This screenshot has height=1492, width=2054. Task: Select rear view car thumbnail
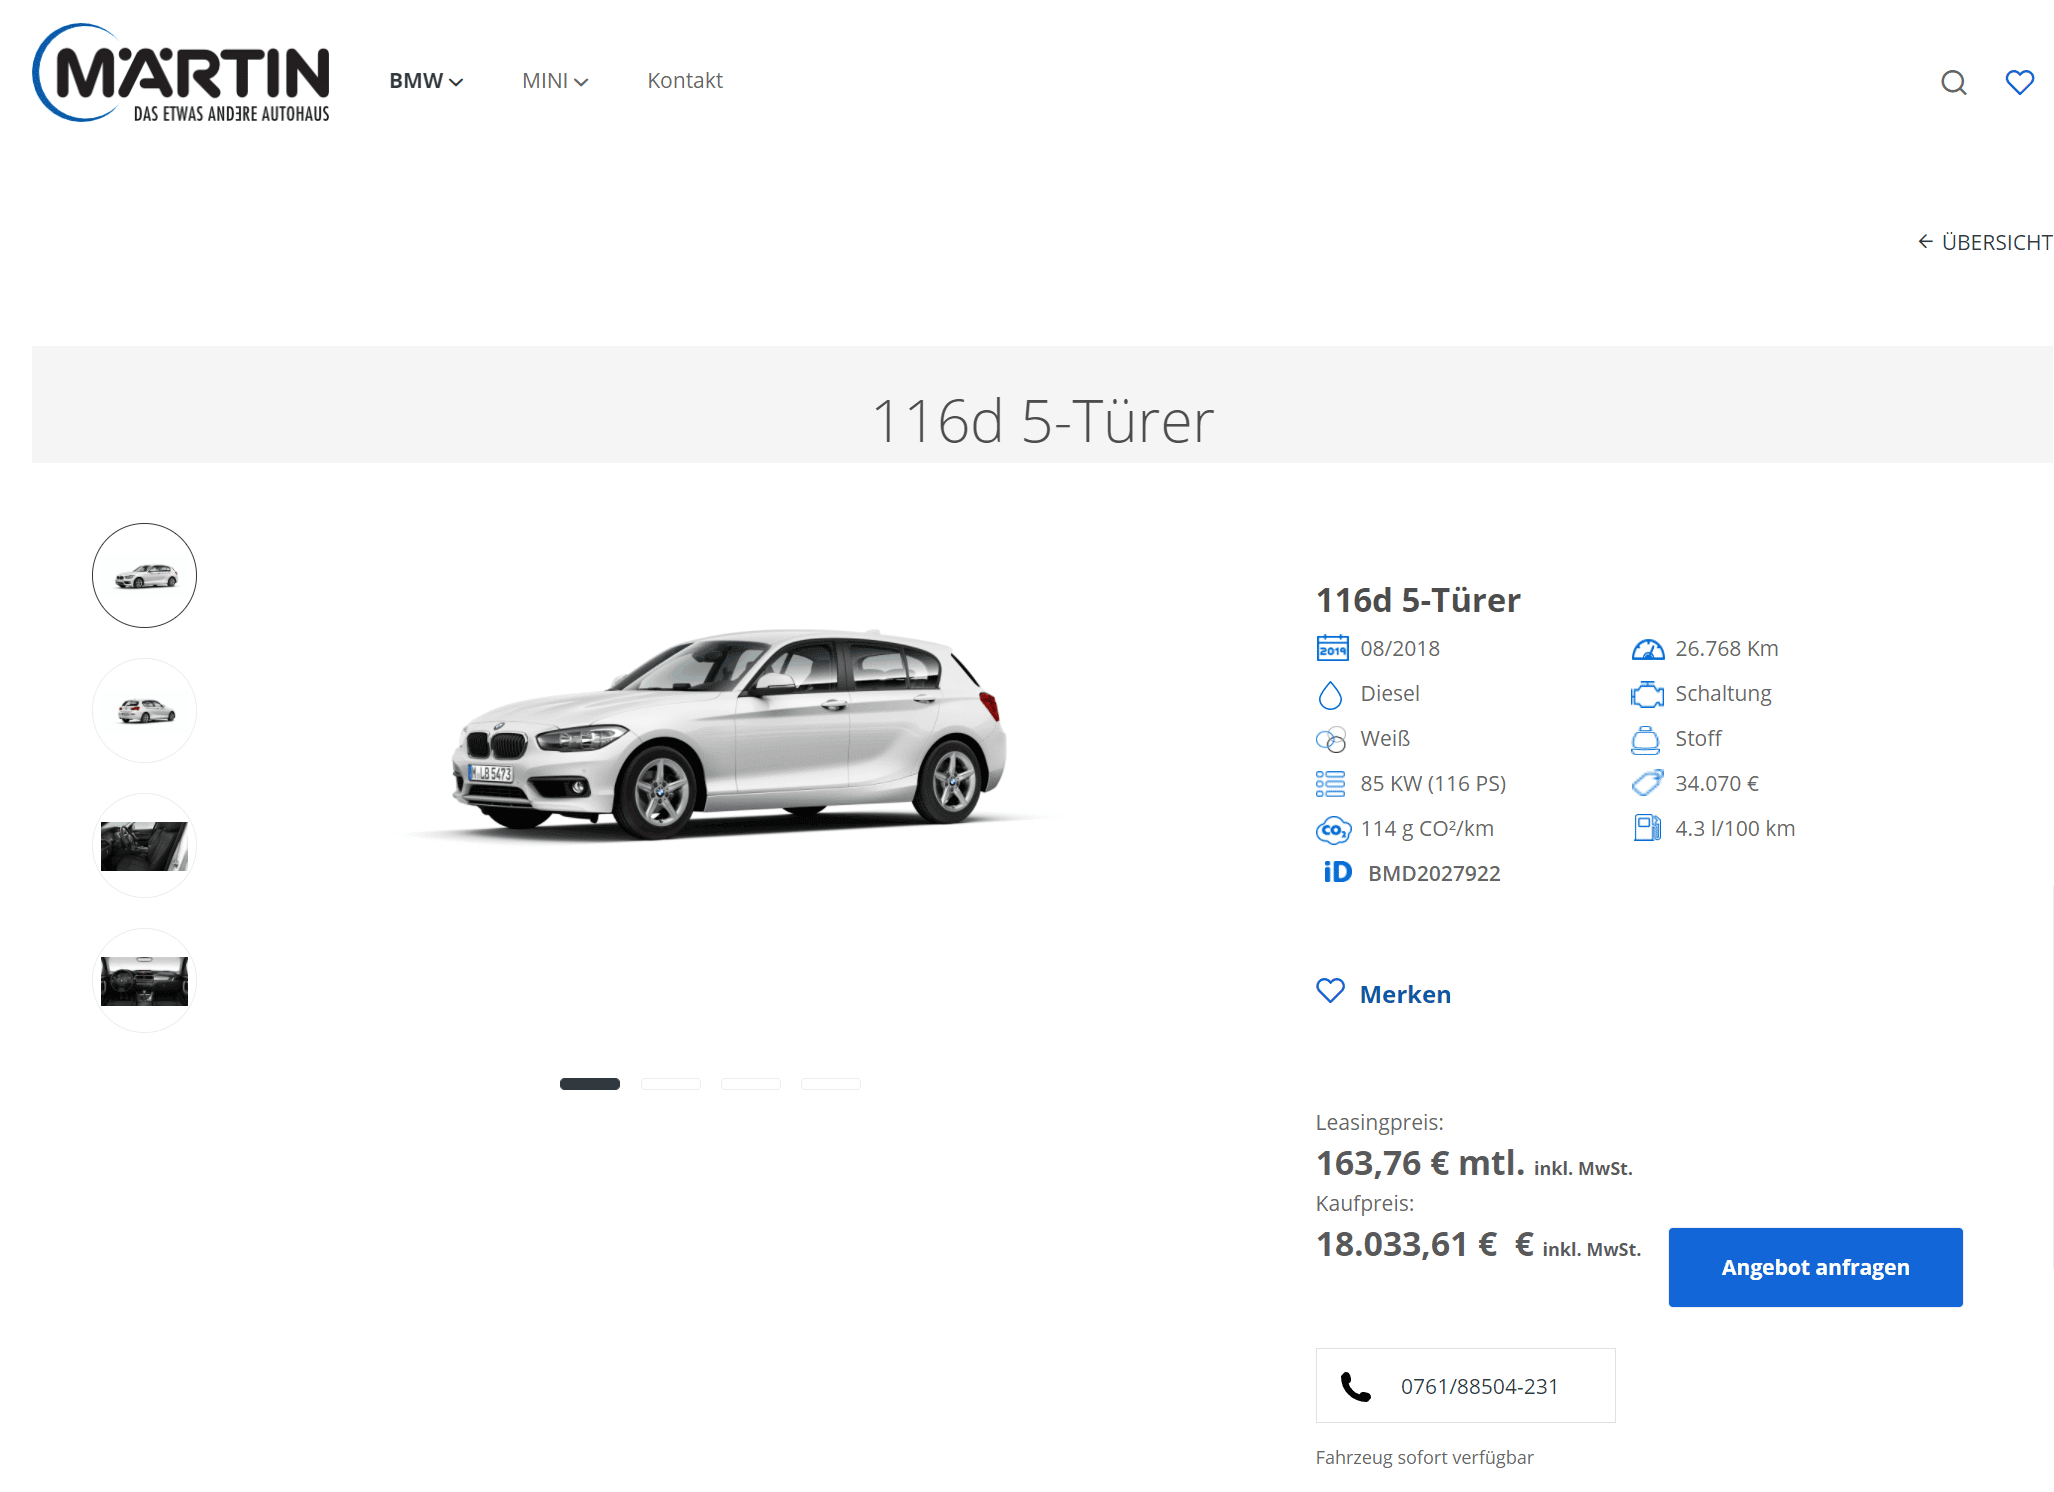point(145,711)
